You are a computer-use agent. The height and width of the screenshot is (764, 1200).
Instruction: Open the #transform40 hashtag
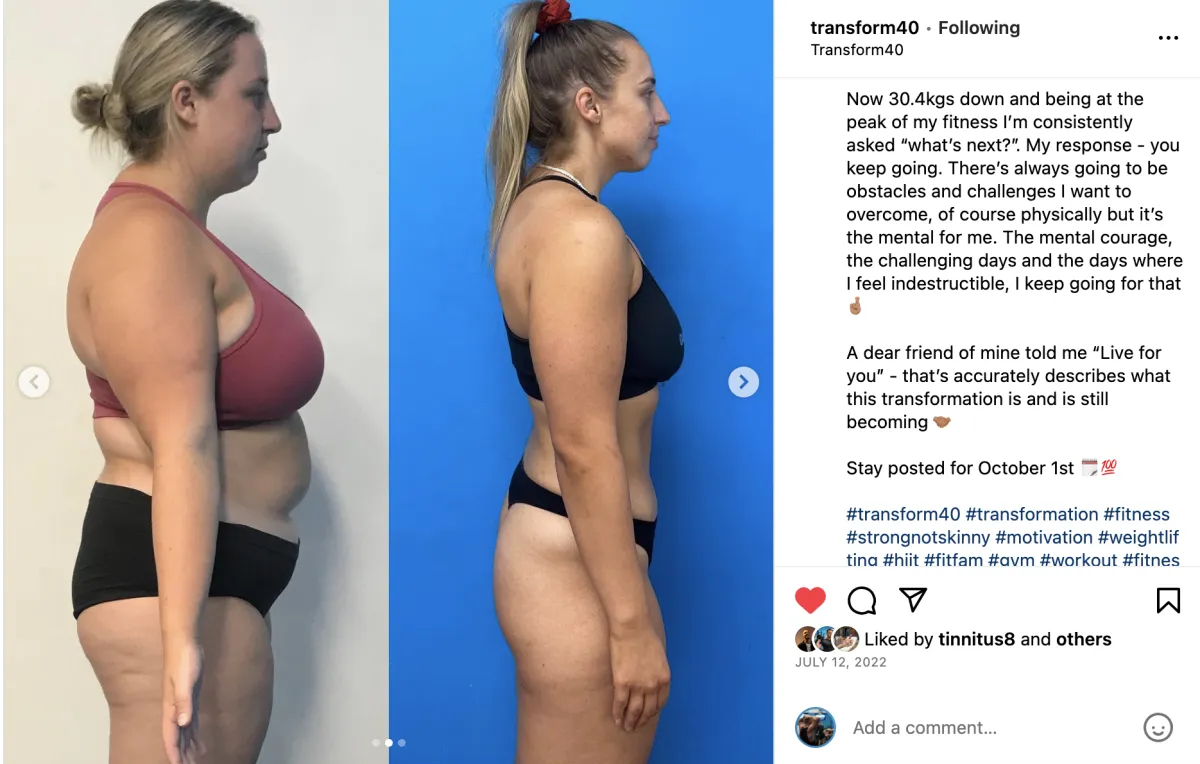(903, 514)
